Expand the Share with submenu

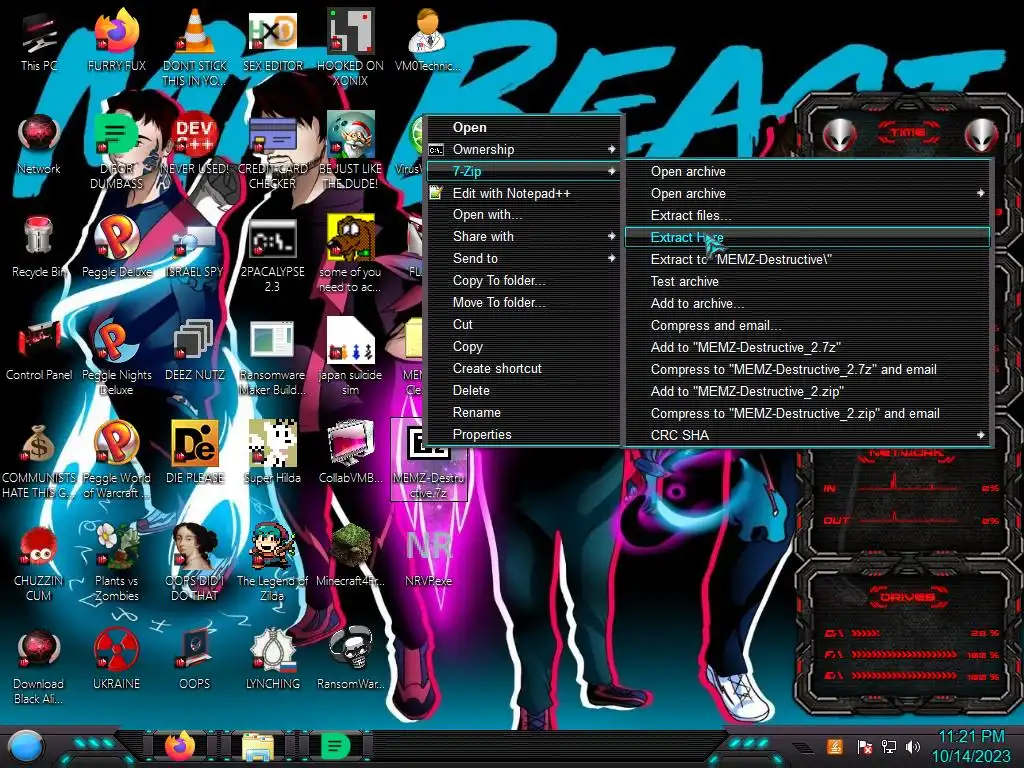(x=524, y=236)
